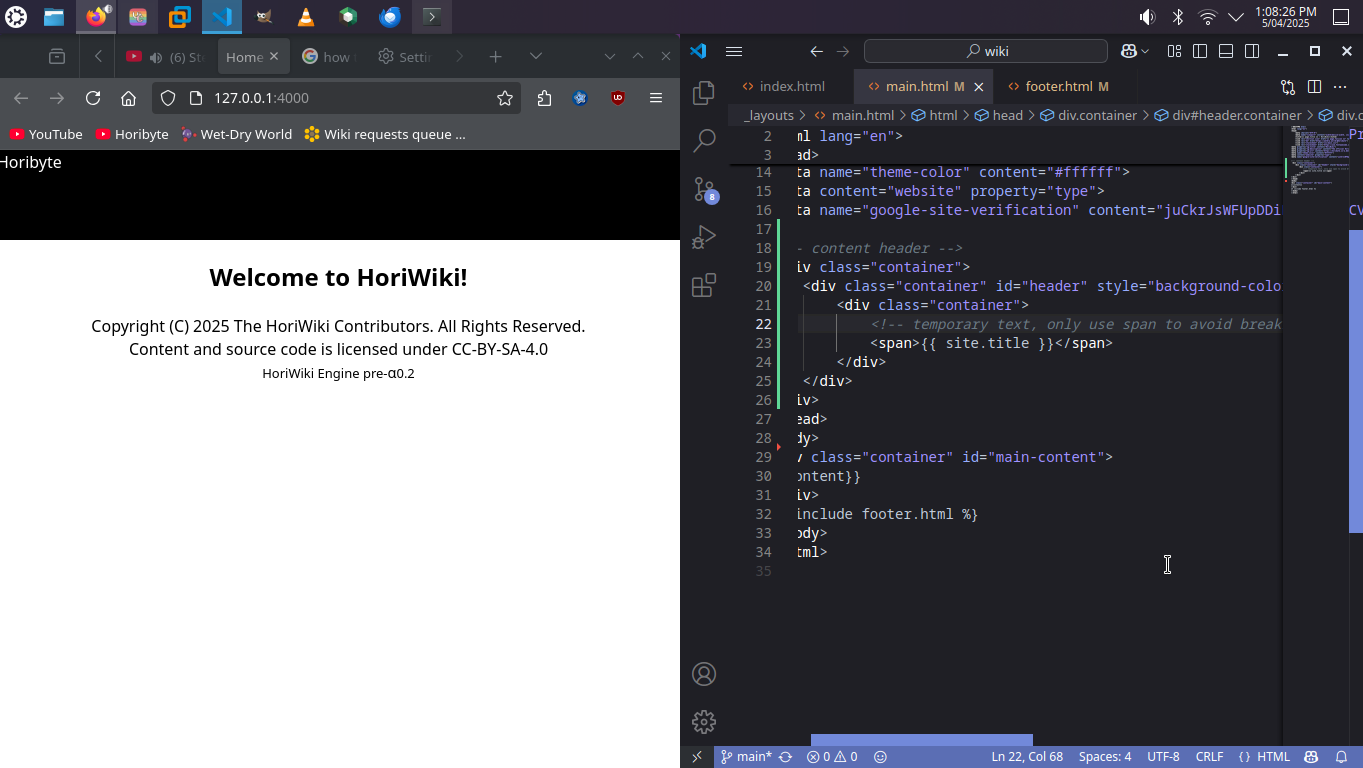Open the Search view in activity bar
The width and height of the screenshot is (1363, 768).
(704, 140)
